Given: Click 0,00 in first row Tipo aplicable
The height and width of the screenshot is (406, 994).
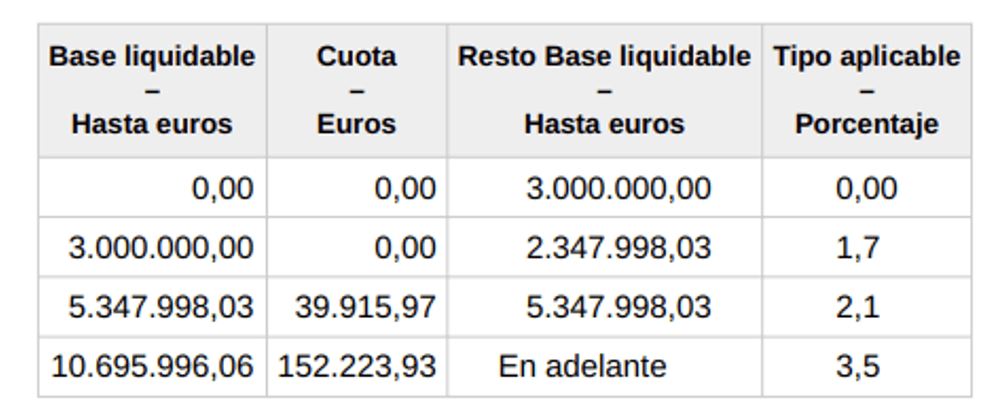Looking at the screenshot, I should (x=867, y=188).
